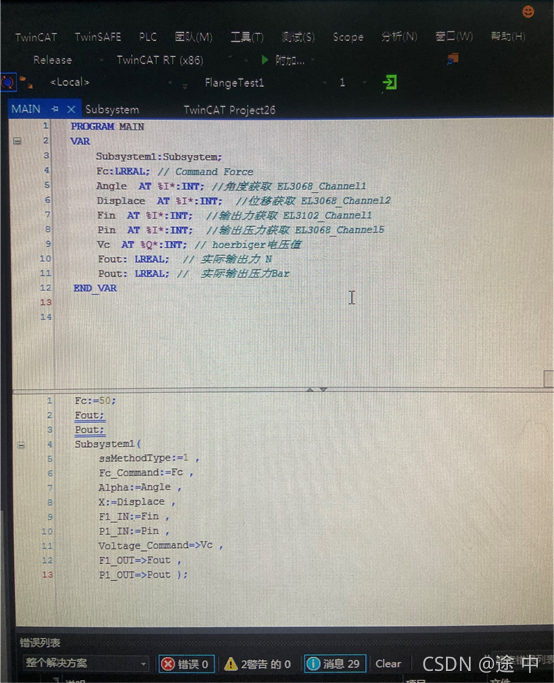Click the green start attach arrow
This screenshot has height=683, width=554.
tap(264, 60)
